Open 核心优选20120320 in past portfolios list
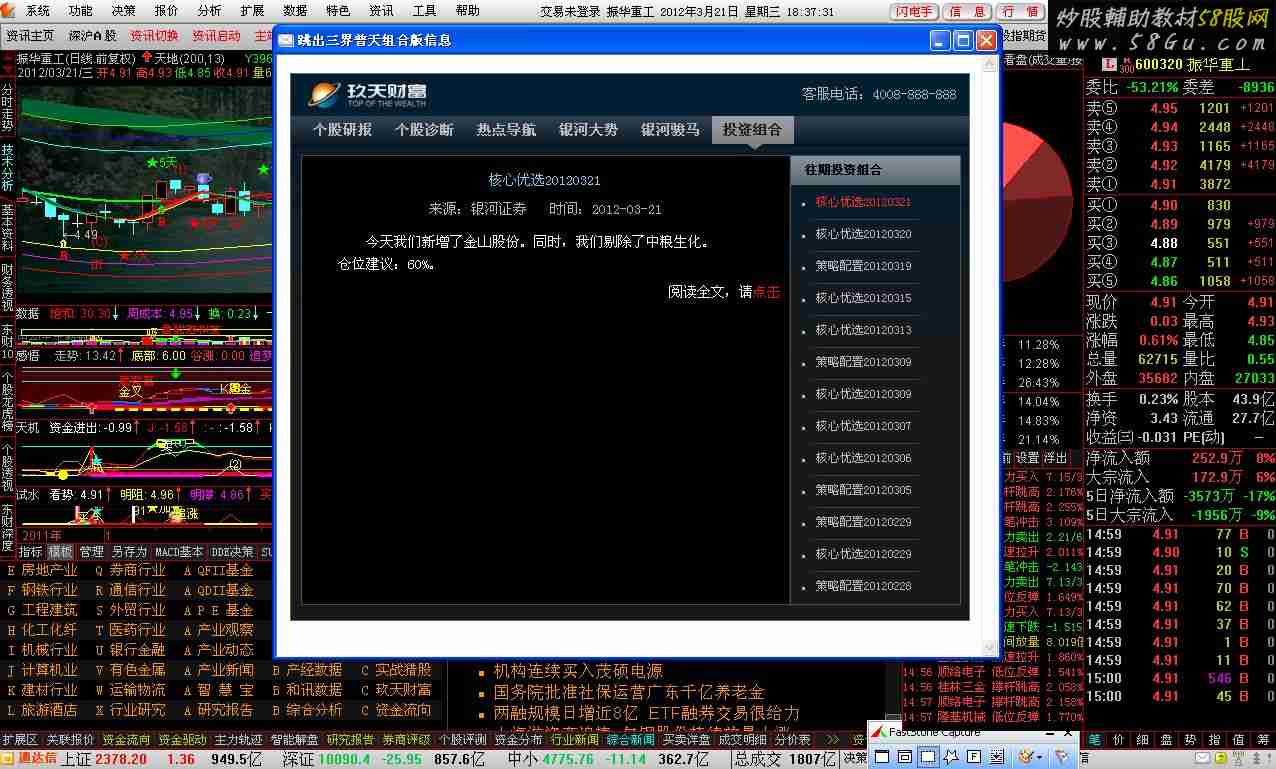1276x769 pixels. 863,234
